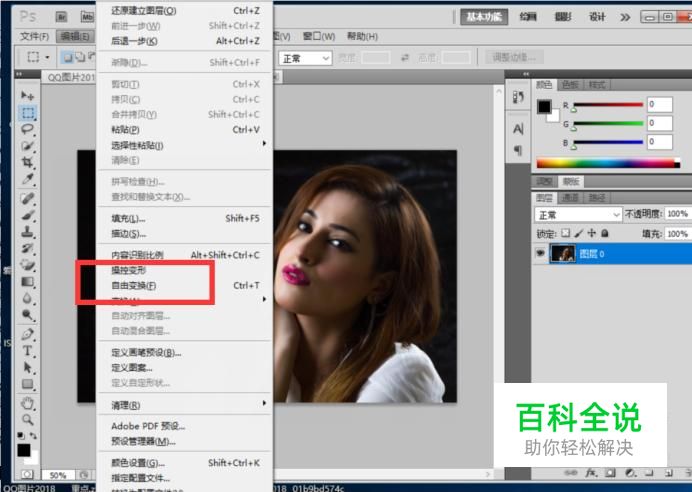Select the Clone Stamp tool
This screenshot has width=692, height=492.
click(x=27, y=232)
